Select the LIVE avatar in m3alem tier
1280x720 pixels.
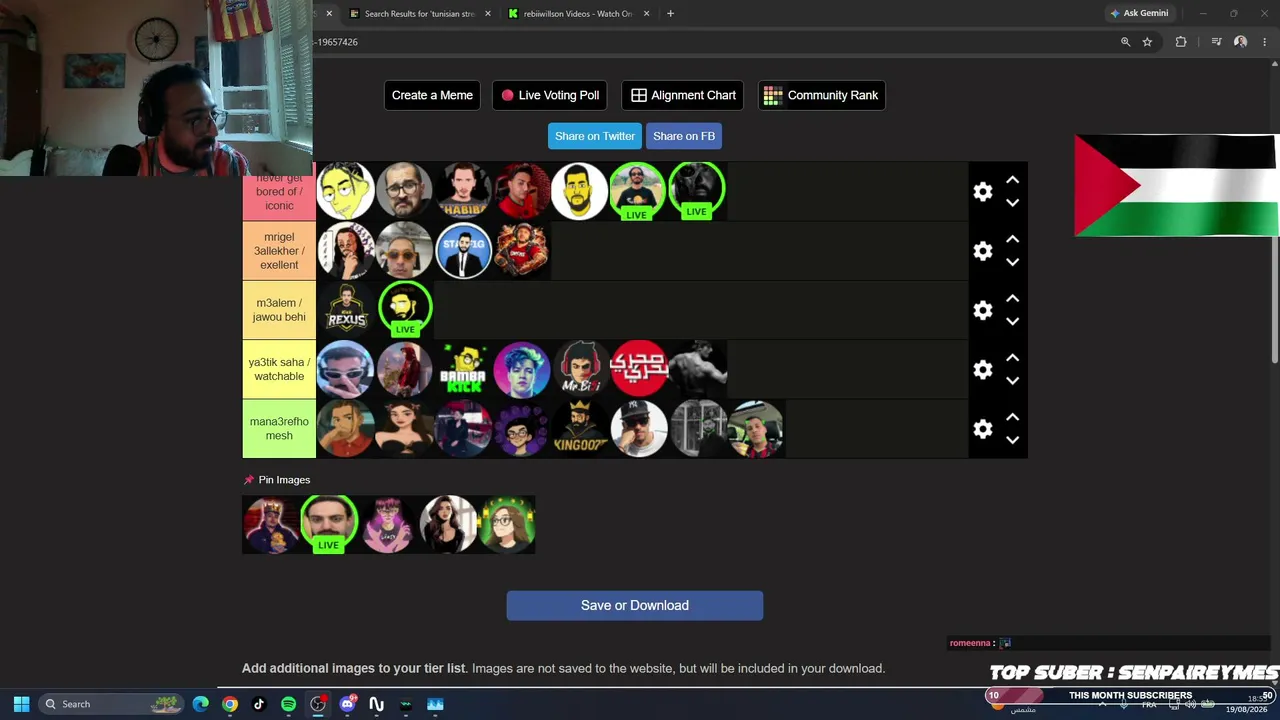click(405, 310)
